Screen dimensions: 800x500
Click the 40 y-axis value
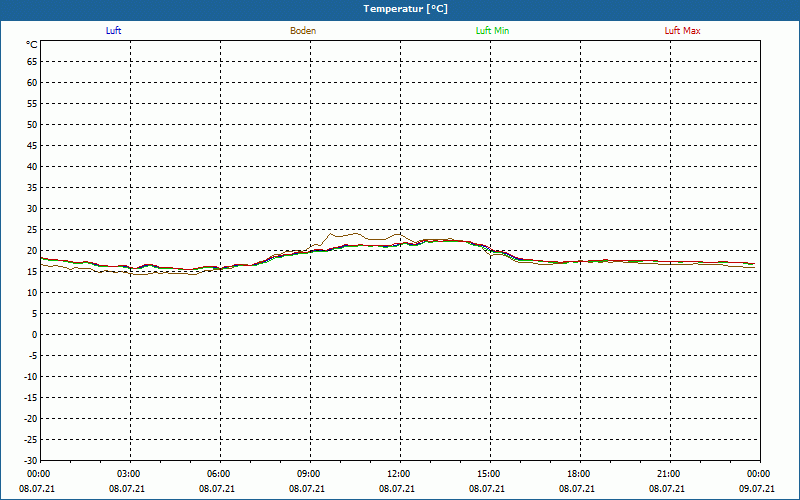(32, 167)
